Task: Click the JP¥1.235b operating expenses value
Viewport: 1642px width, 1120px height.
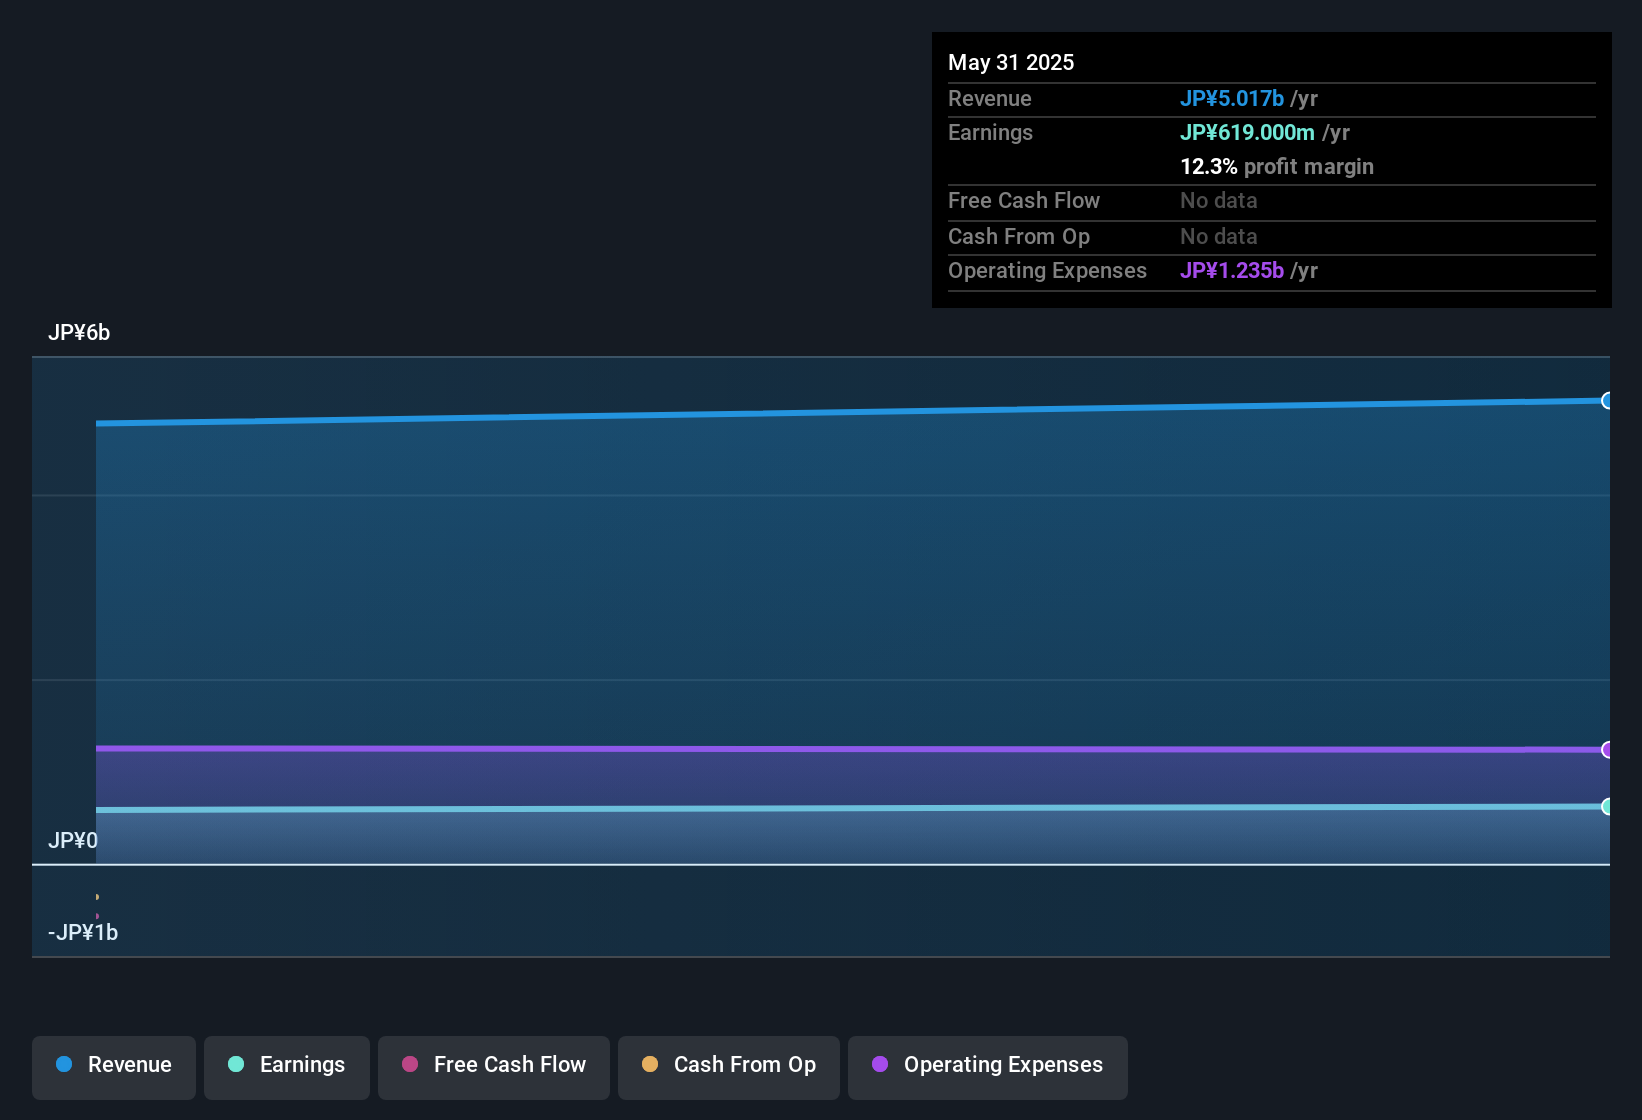Action: (x=1232, y=270)
